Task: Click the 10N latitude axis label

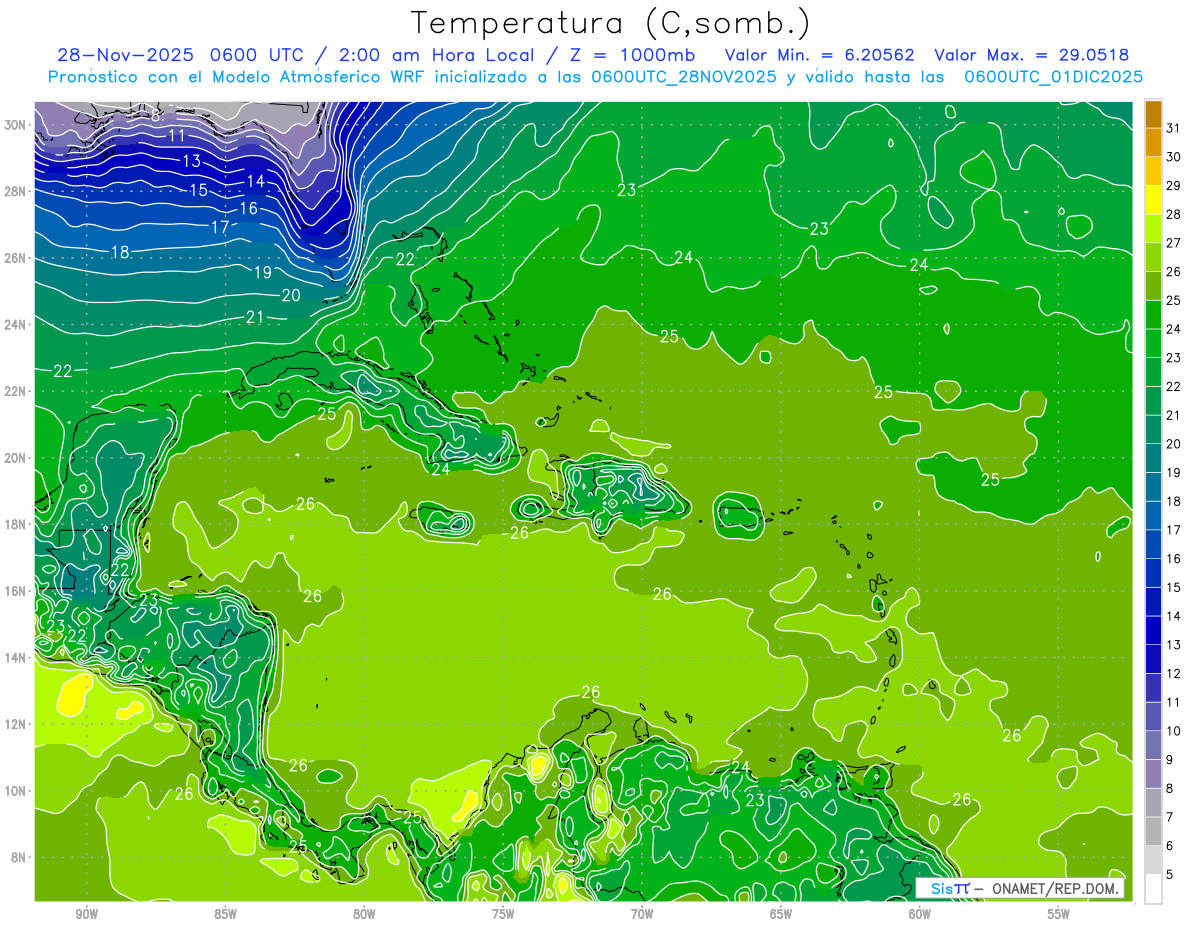Action: pyautogui.click(x=15, y=791)
